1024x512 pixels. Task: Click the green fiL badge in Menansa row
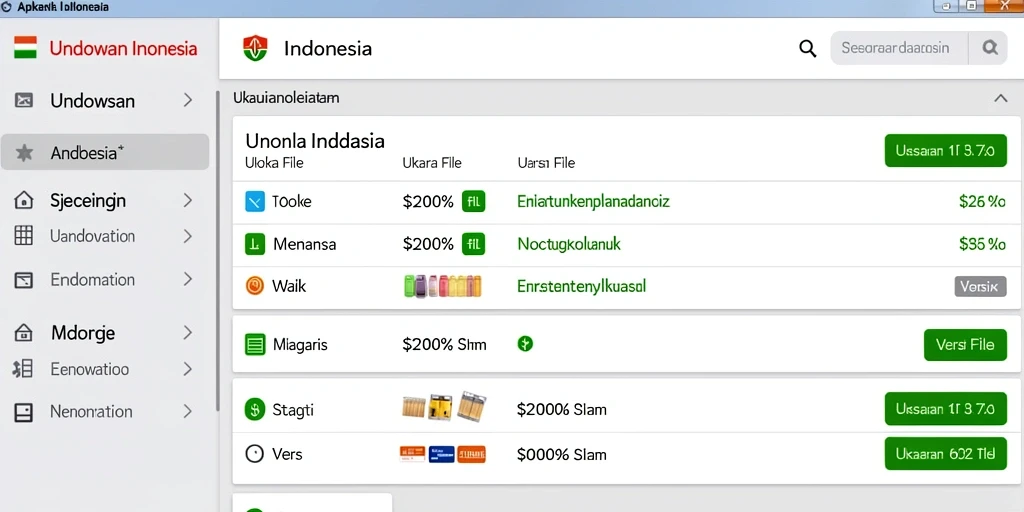tap(473, 245)
